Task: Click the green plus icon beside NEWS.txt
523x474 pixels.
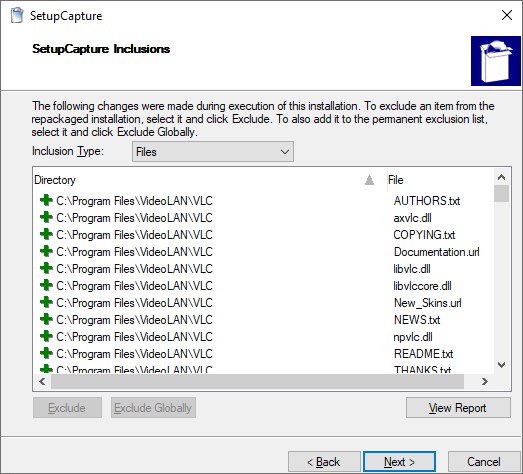Action: (46, 319)
